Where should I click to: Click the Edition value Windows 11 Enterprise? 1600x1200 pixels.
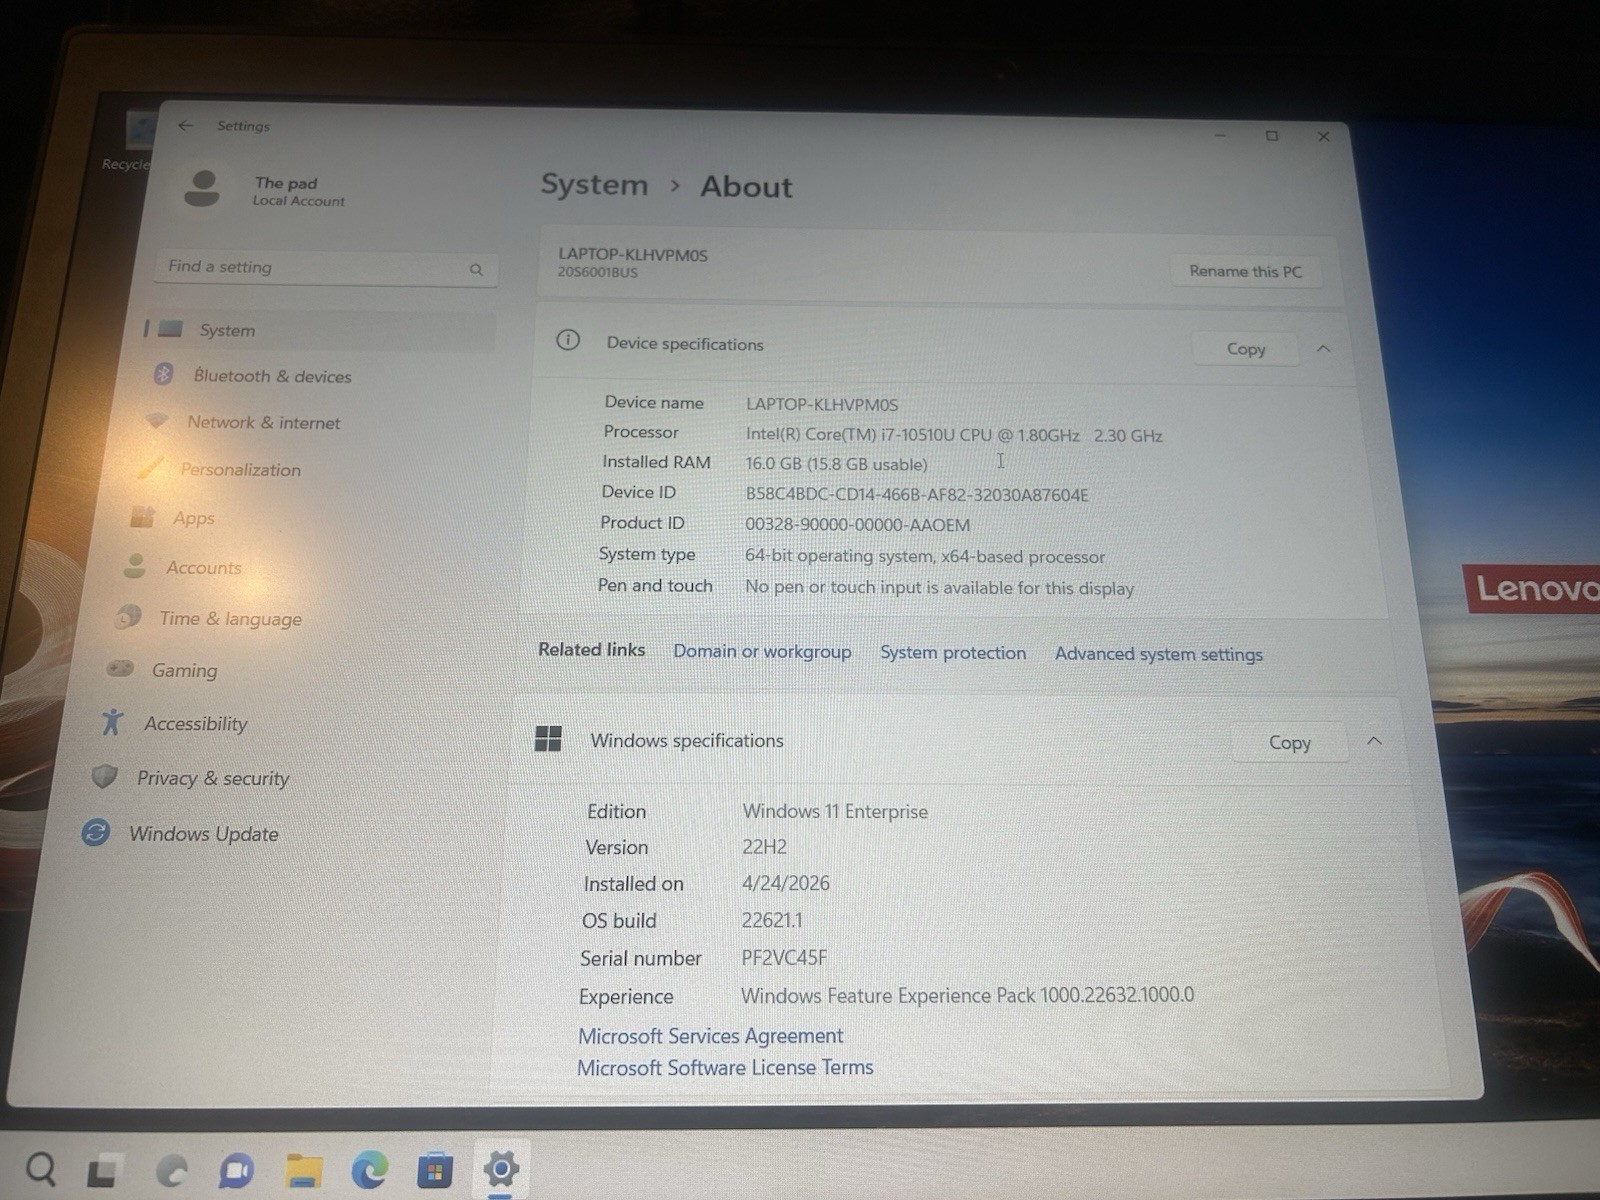tap(835, 811)
